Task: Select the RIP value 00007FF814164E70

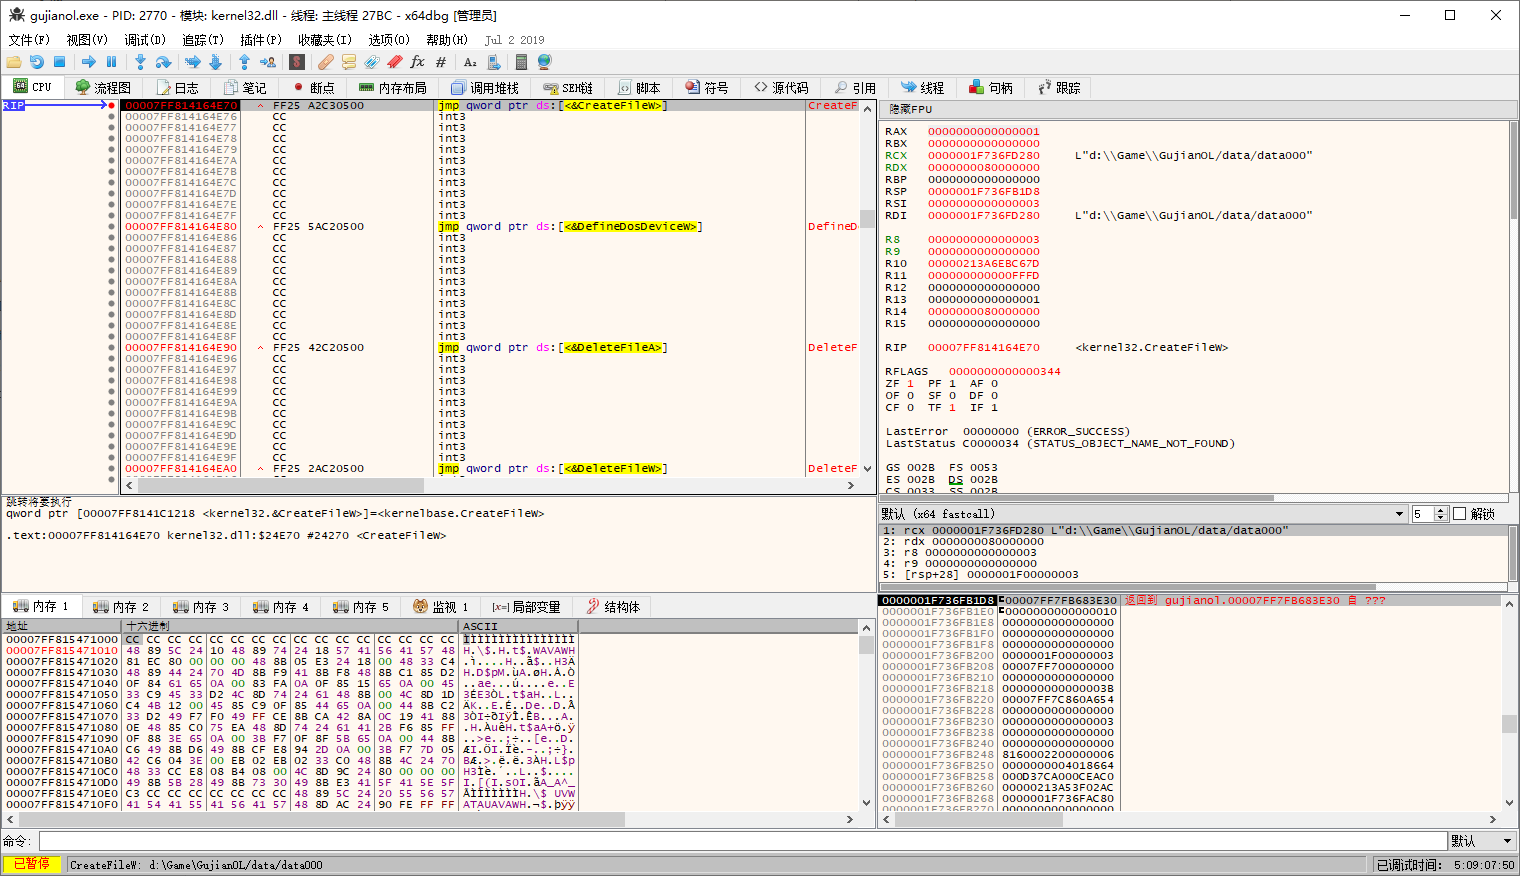Action: click(983, 347)
